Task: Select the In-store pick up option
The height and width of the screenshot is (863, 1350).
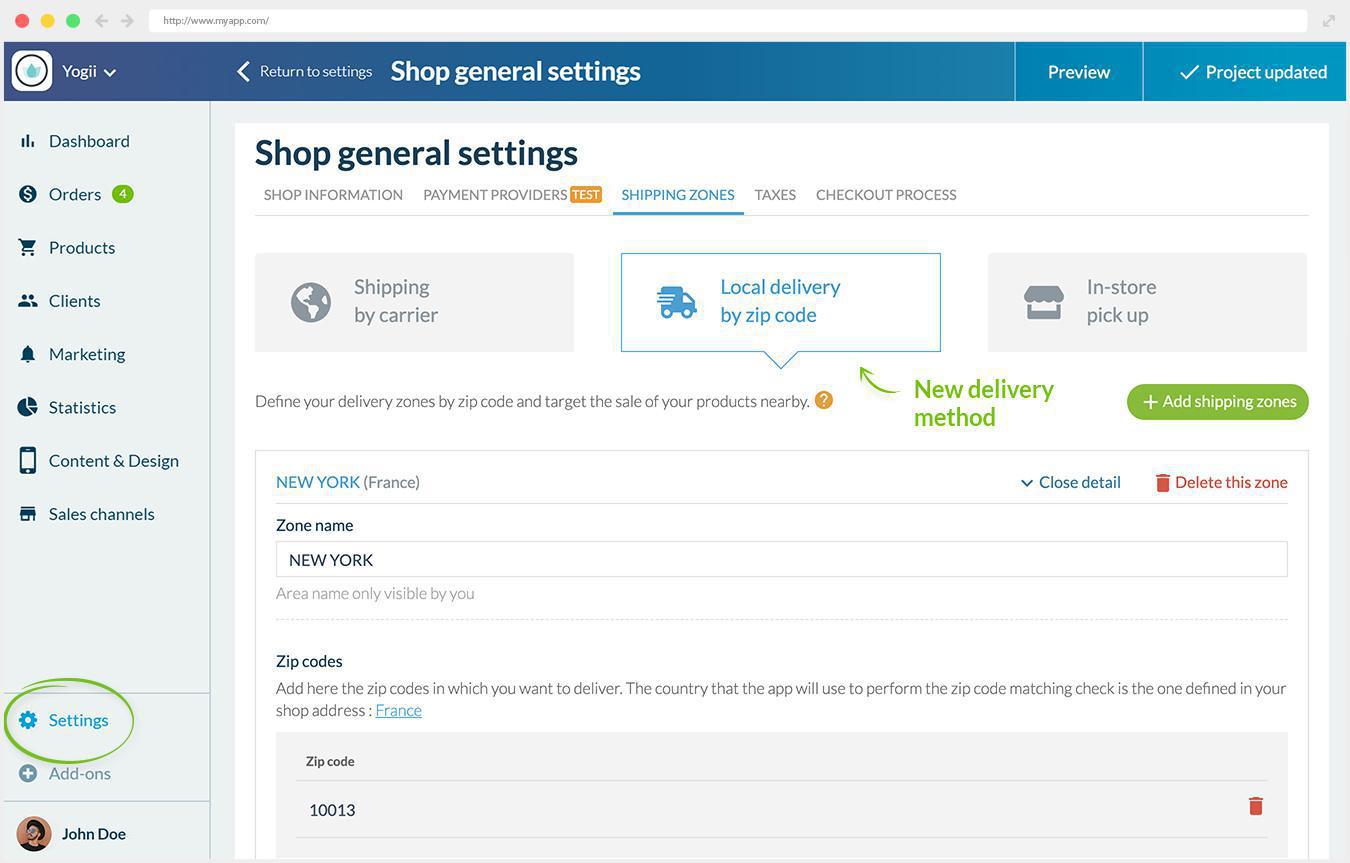Action: pyautogui.click(x=1146, y=301)
